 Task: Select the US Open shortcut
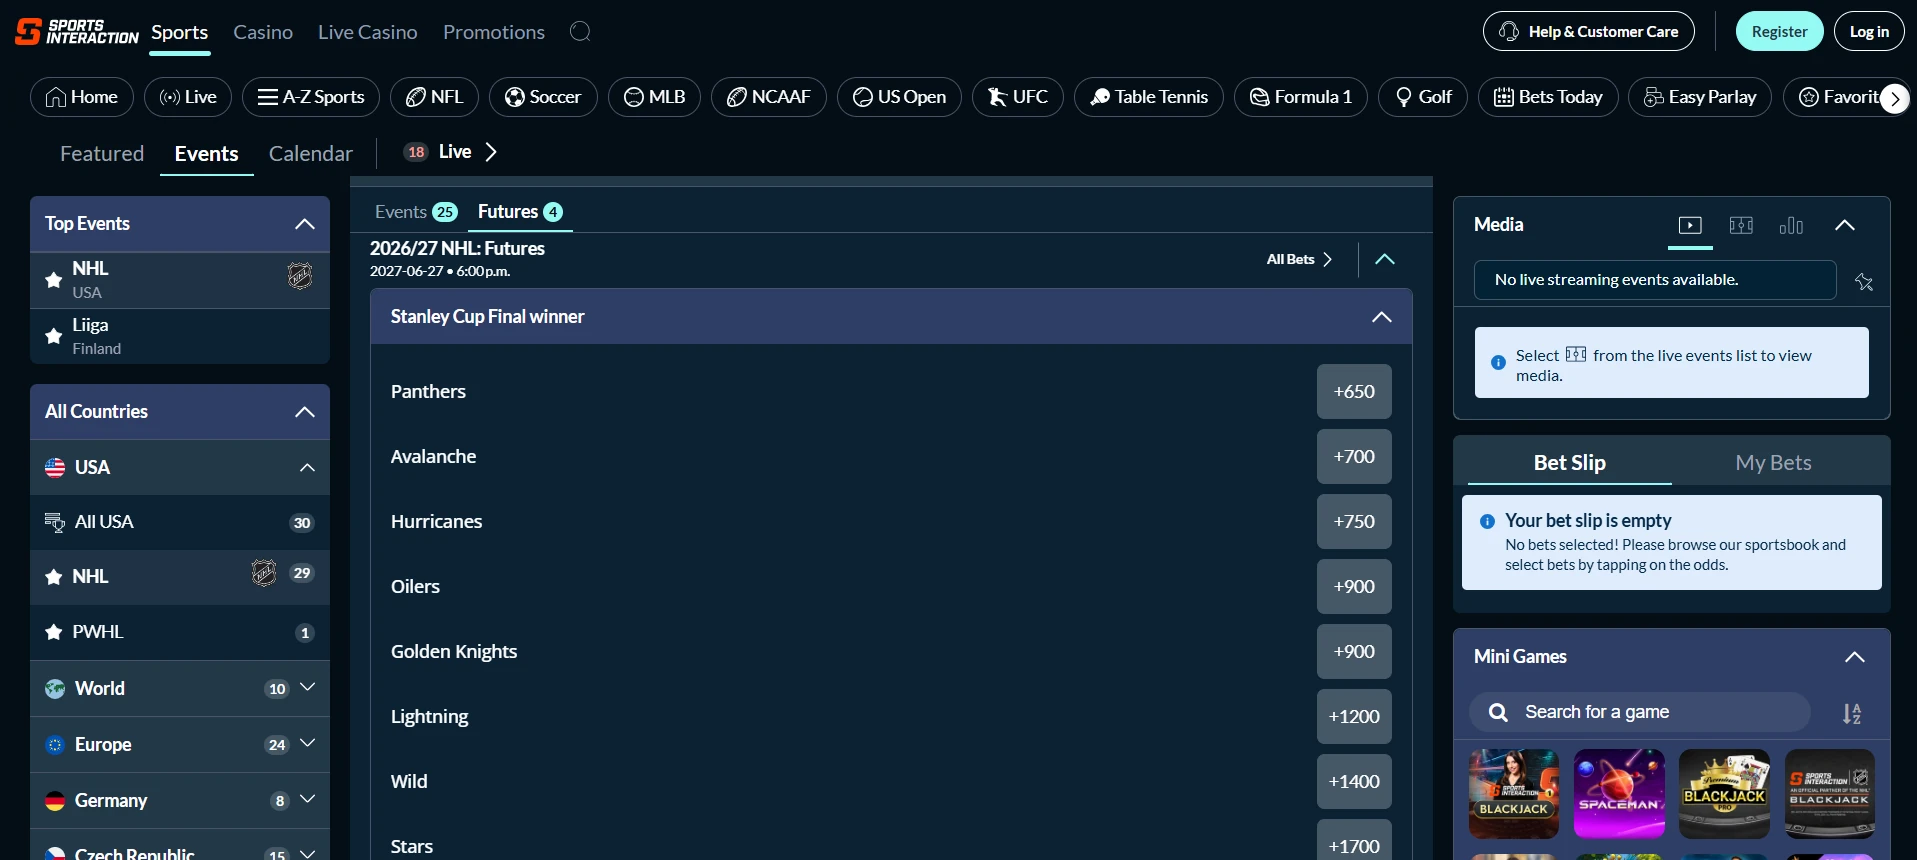(x=899, y=97)
